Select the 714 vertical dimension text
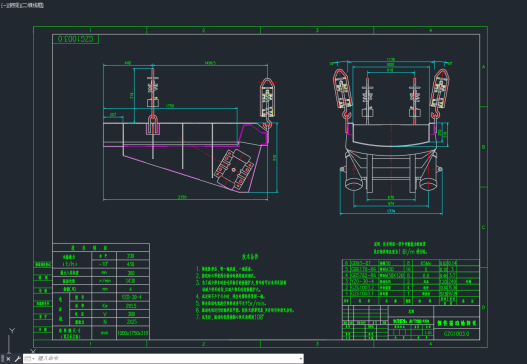The height and width of the screenshot is (364, 527). pos(132,95)
